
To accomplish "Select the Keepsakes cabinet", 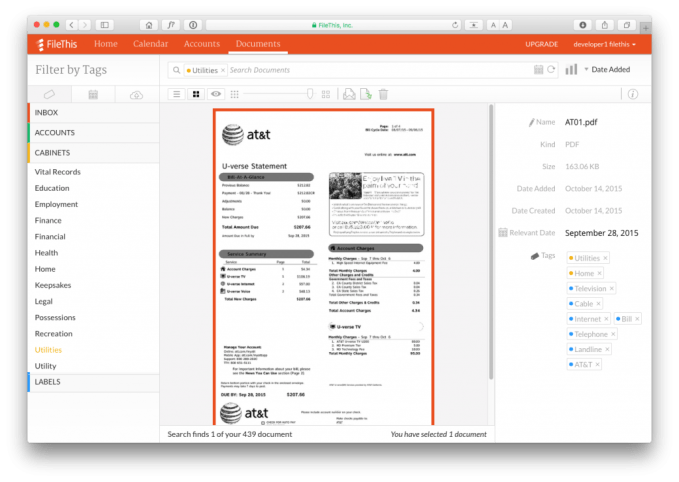I will click(x=53, y=285).
